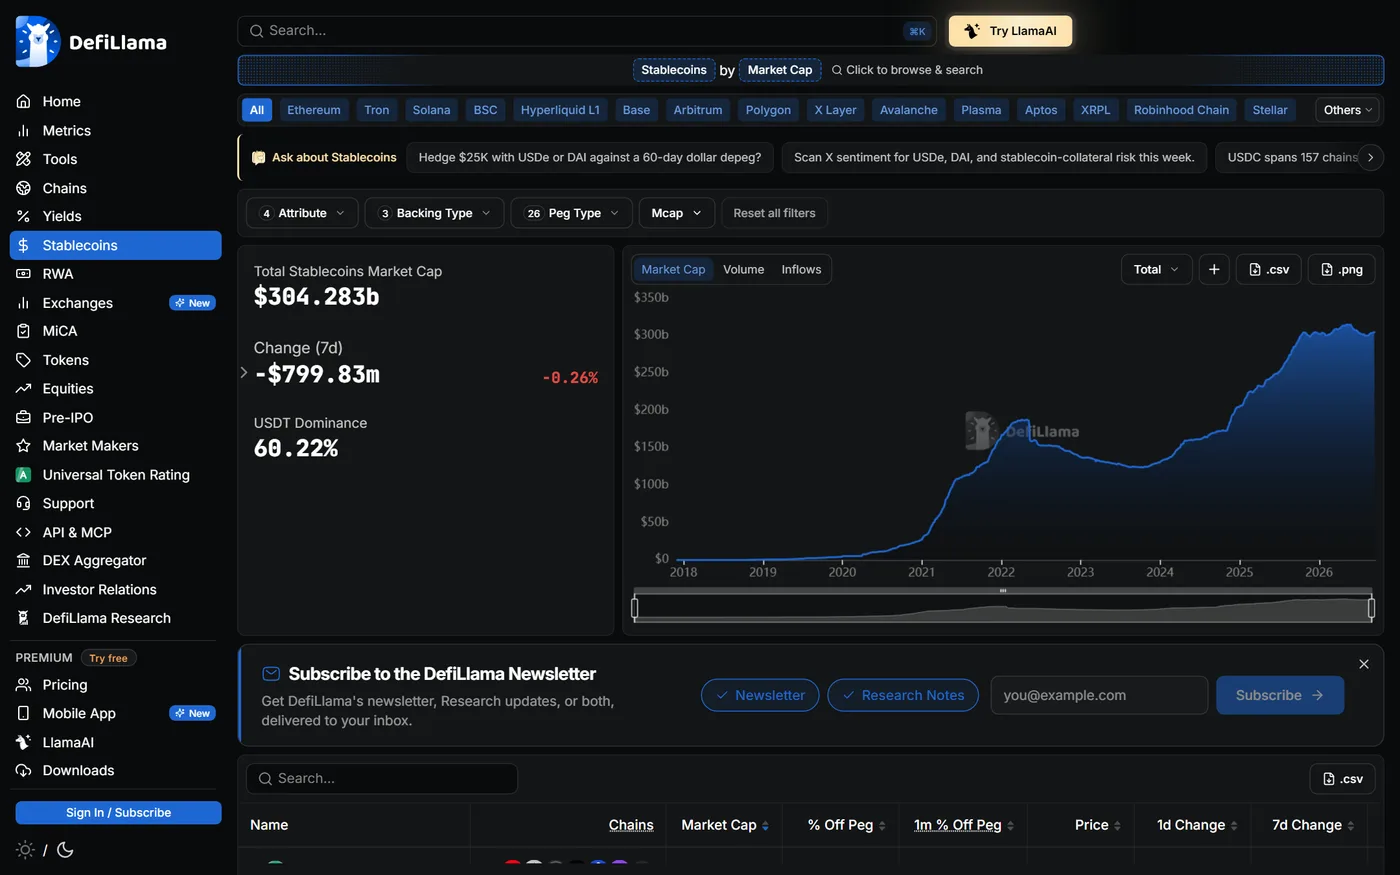This screenshot has height=875, width=1400.
Task: Click the DEX Aggregator bank icon
Action: tap(23, 561)
